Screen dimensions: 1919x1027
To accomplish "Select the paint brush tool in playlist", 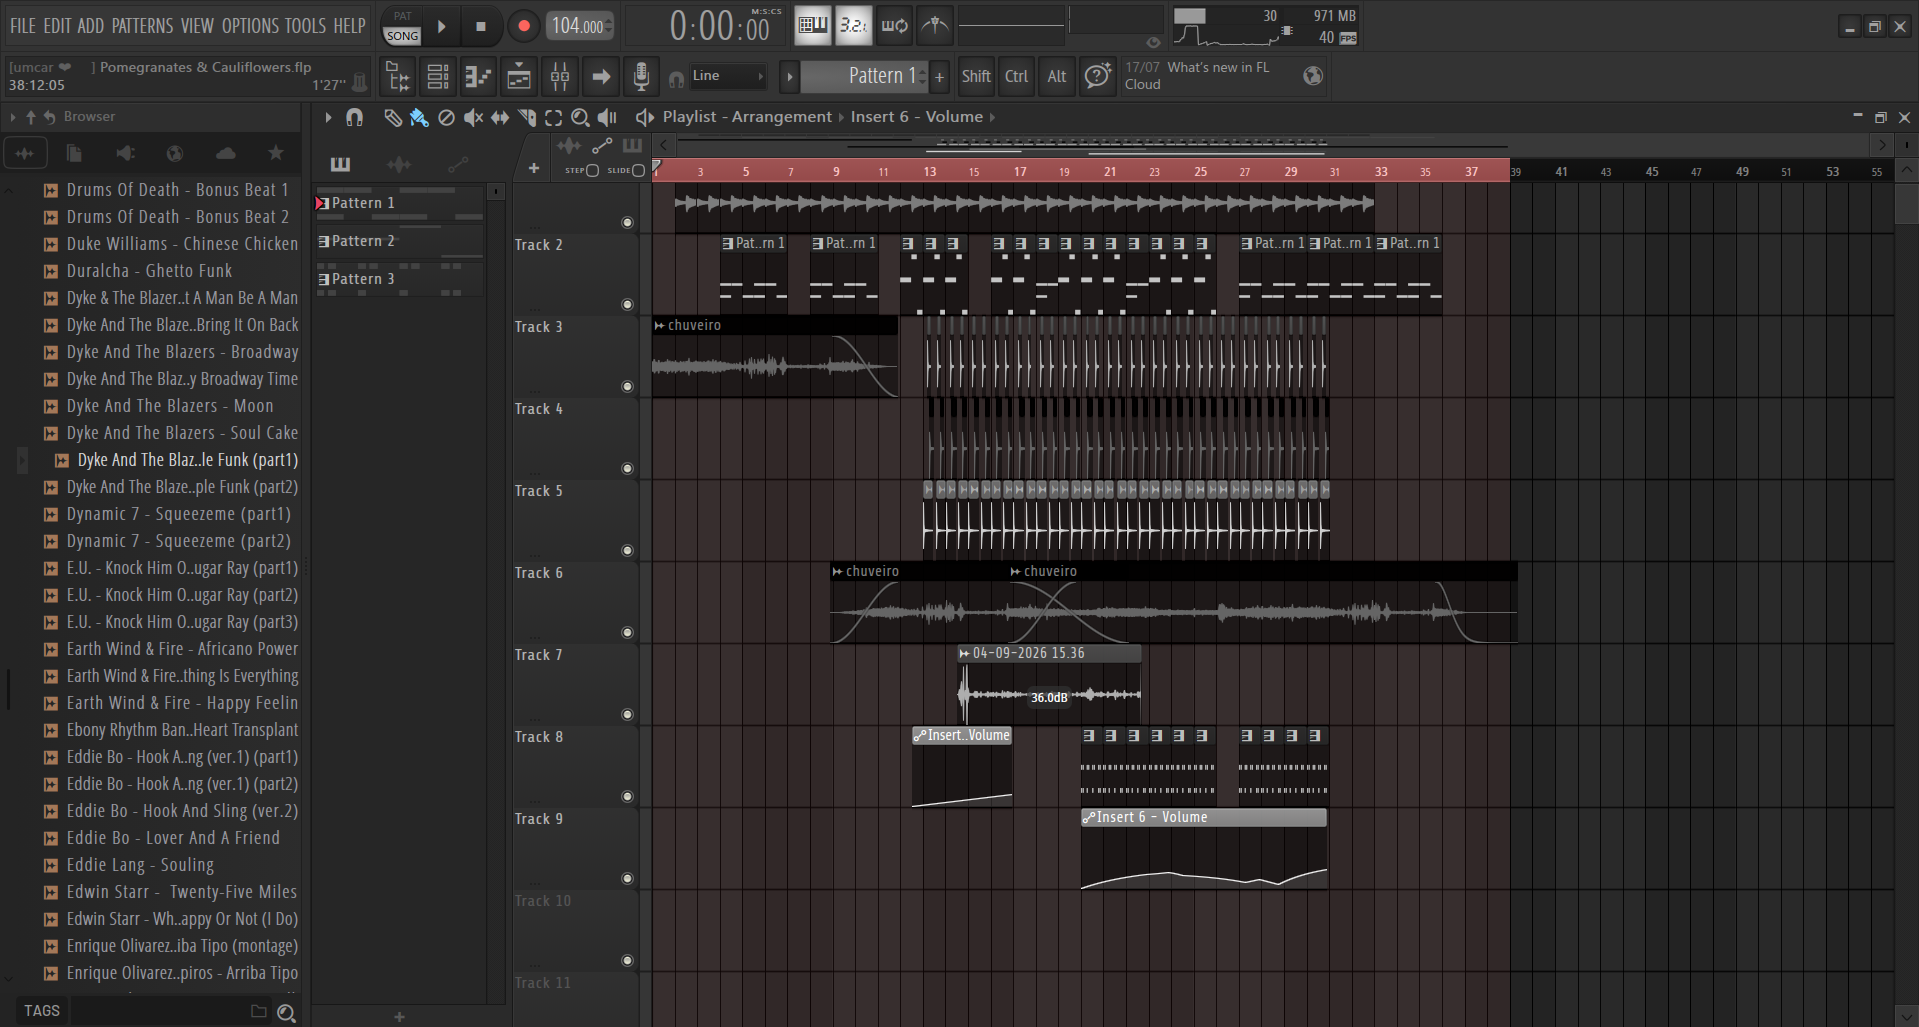I will pyautogui.click(x=419, y=118).
